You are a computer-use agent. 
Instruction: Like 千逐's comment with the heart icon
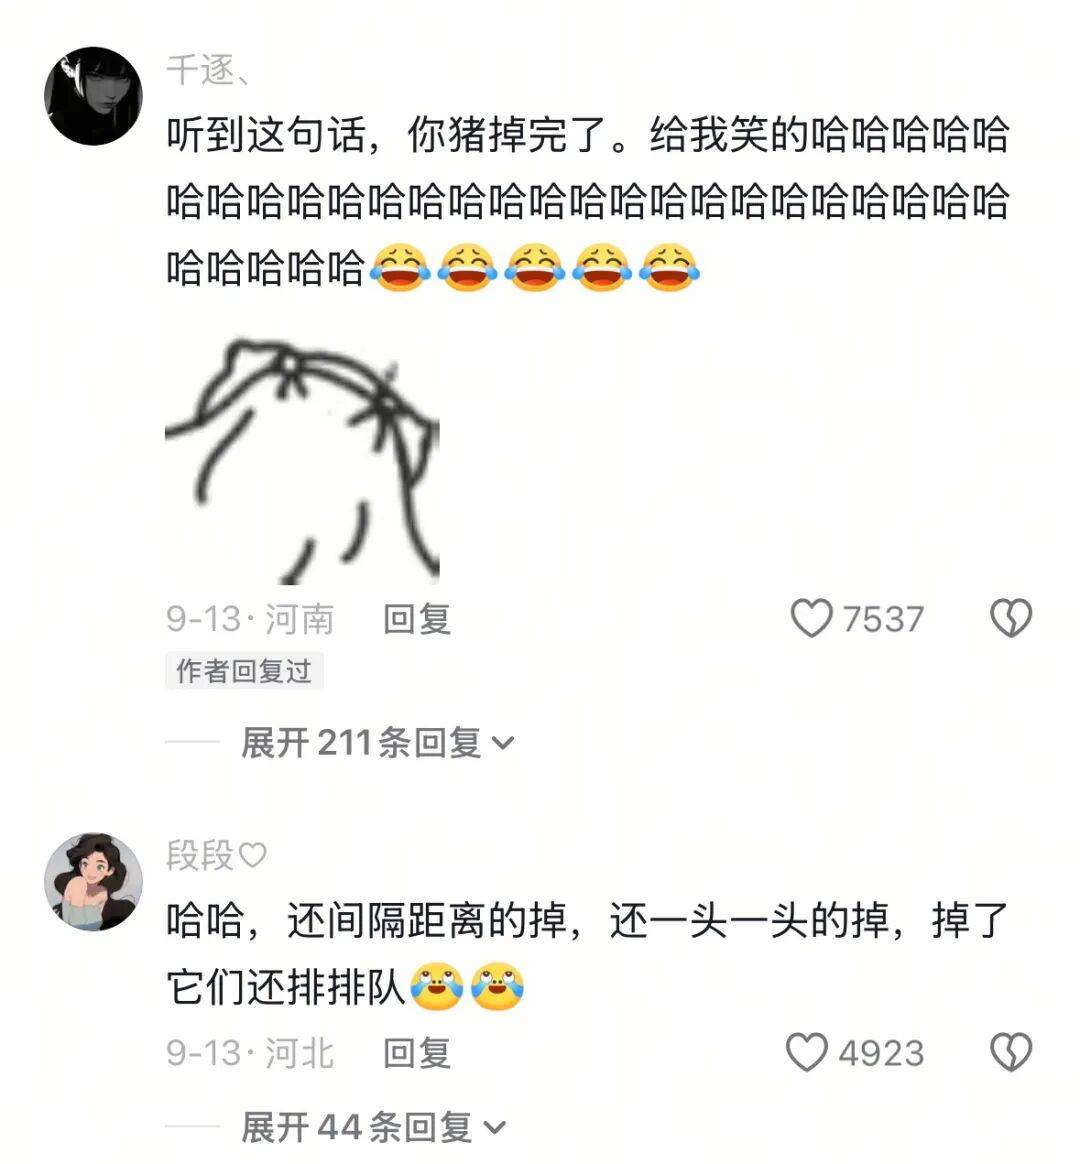(811, 618)
